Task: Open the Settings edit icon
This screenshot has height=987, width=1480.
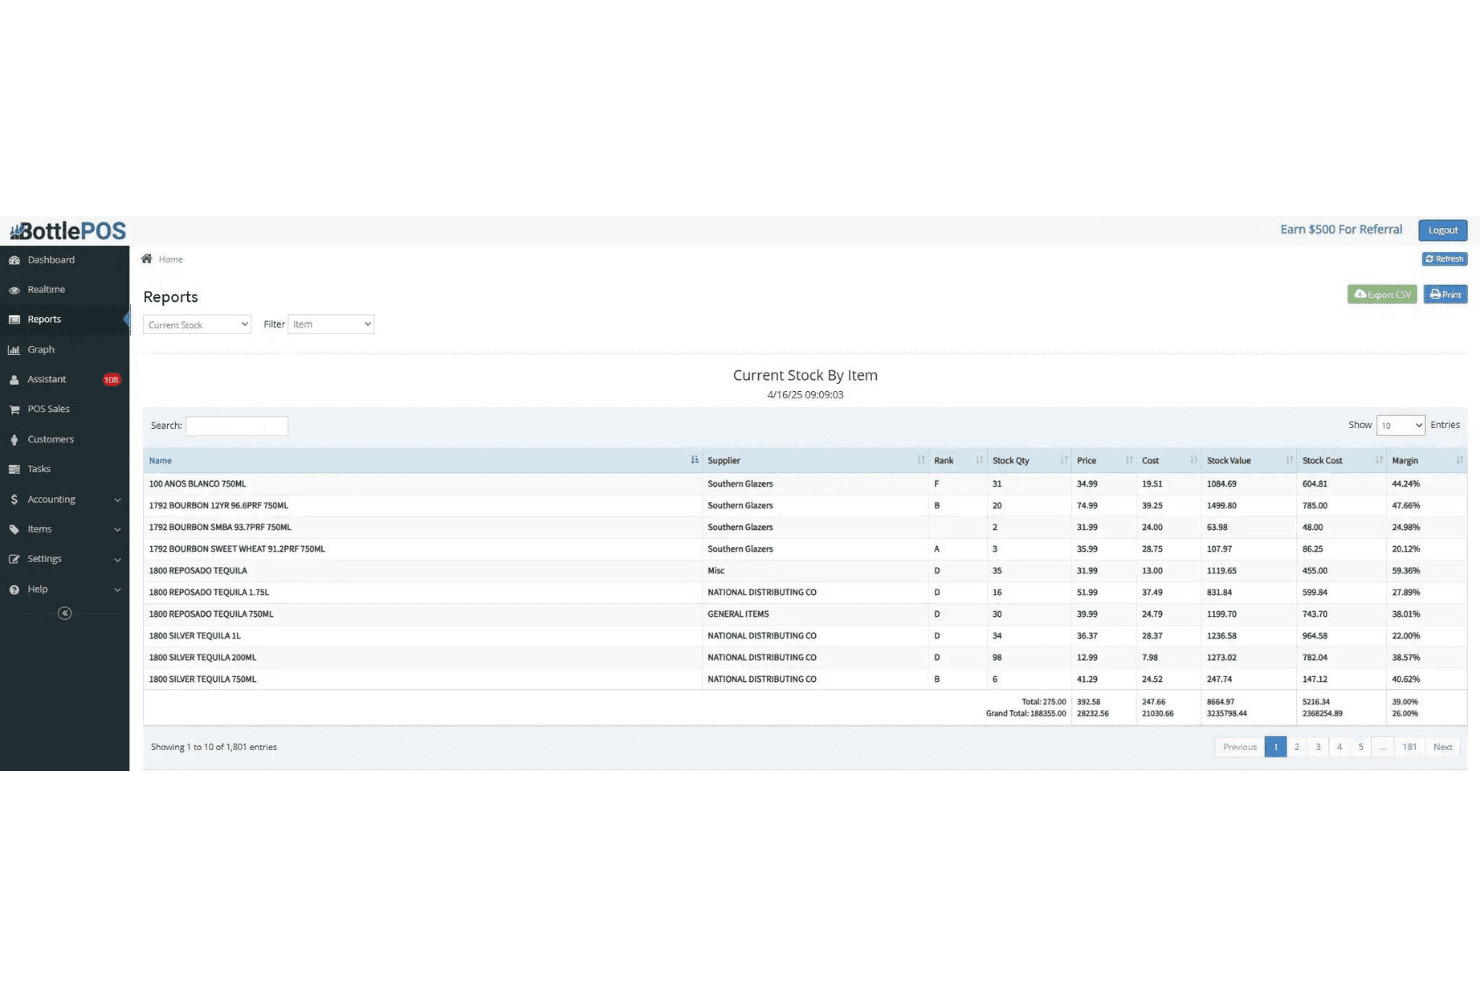Action: coord(14,559)
